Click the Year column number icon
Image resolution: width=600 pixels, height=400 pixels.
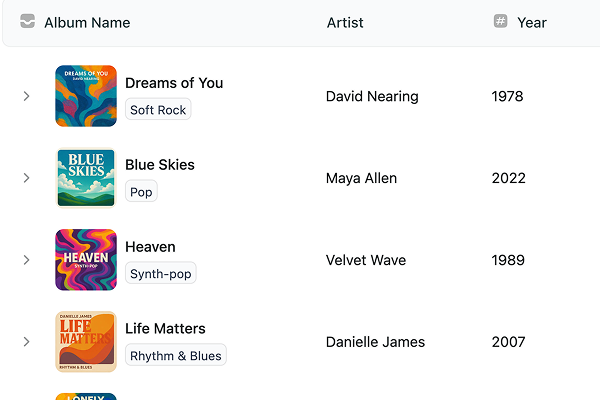[501, 22]
